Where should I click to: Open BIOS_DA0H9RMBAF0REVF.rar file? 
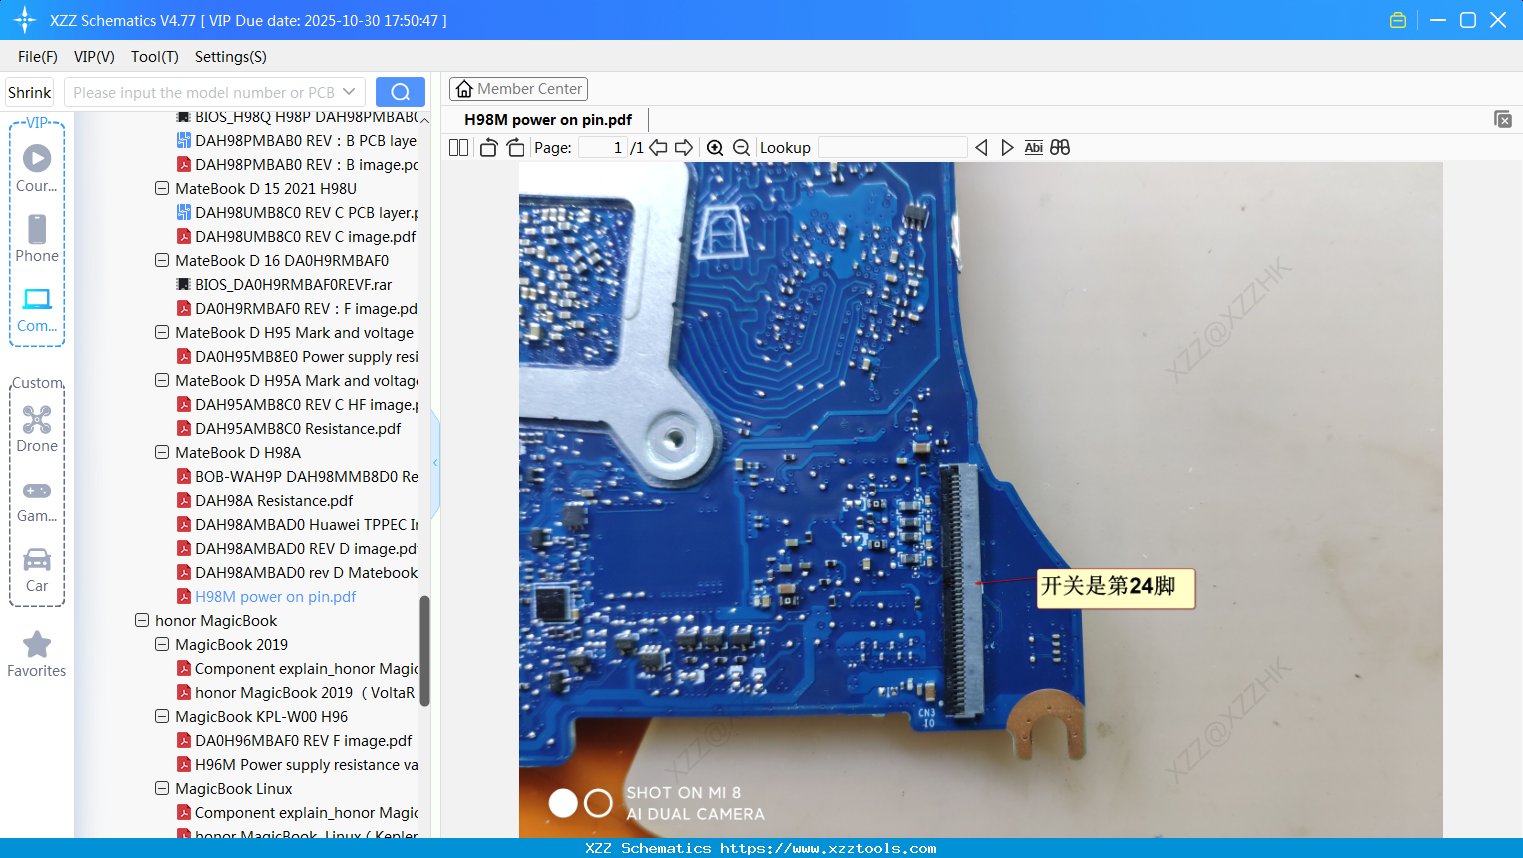(x=284, y=284)
